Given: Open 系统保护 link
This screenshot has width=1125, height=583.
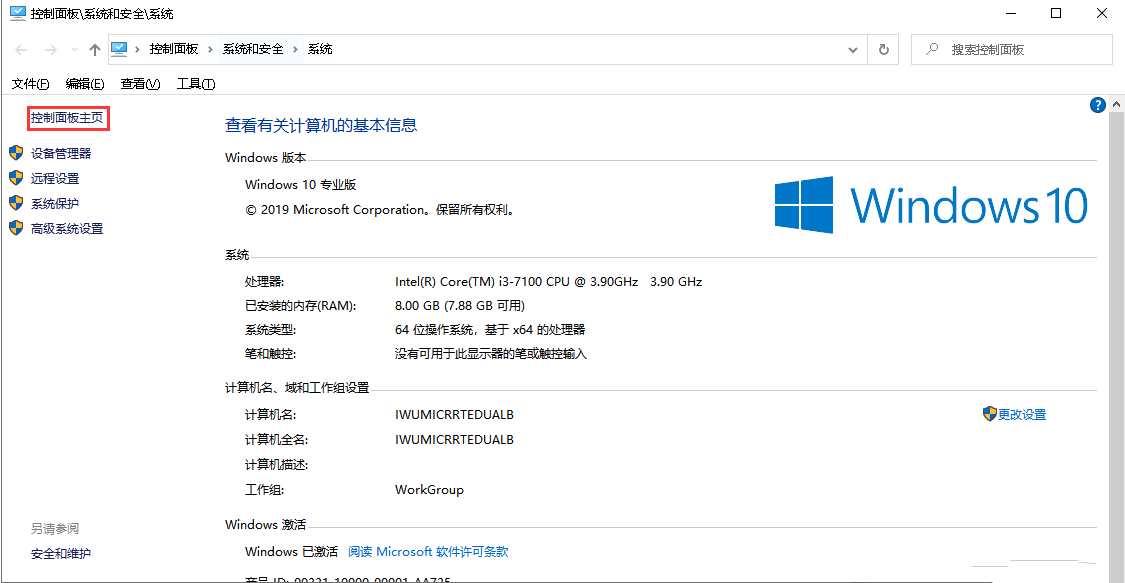Looking at the screenshot, I should (x=55, y=204).
